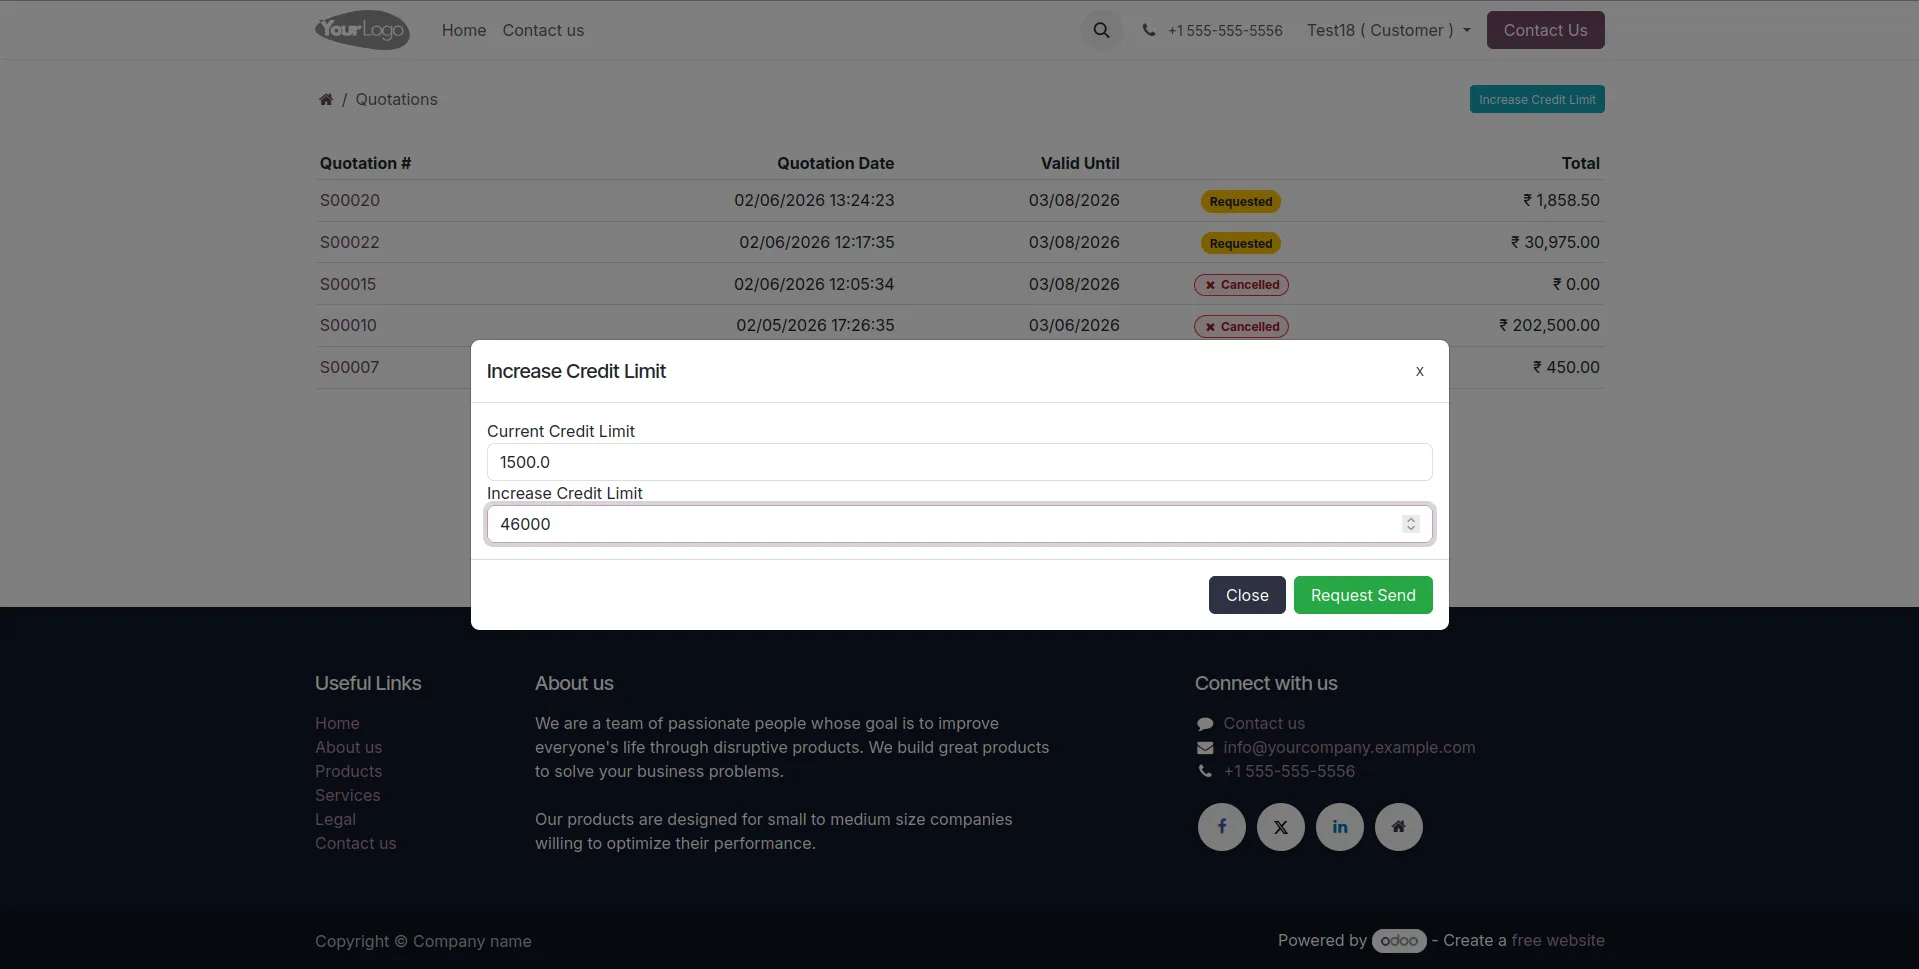
Task: Close dialog with the x icon
Action: 1419,371
